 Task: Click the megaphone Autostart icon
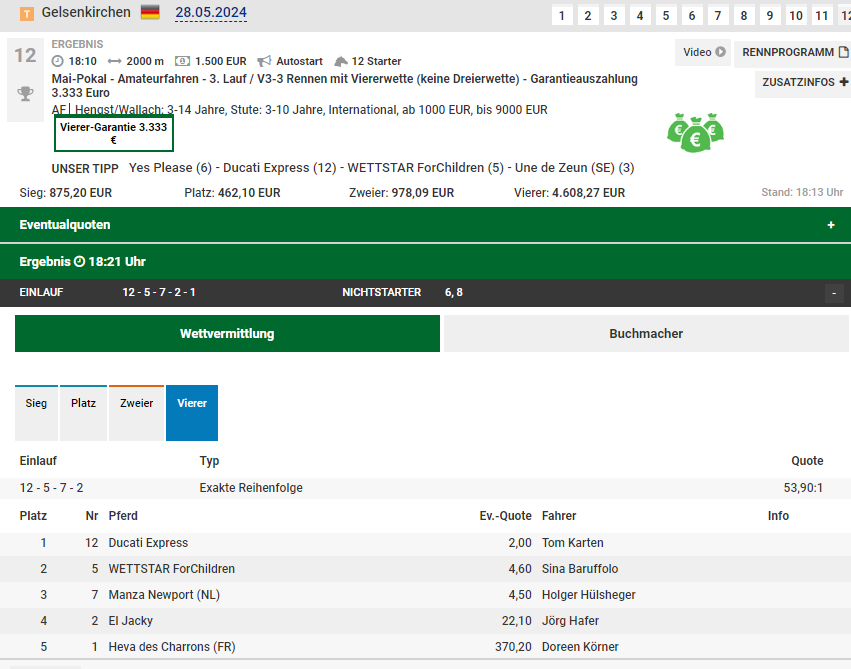264,61
